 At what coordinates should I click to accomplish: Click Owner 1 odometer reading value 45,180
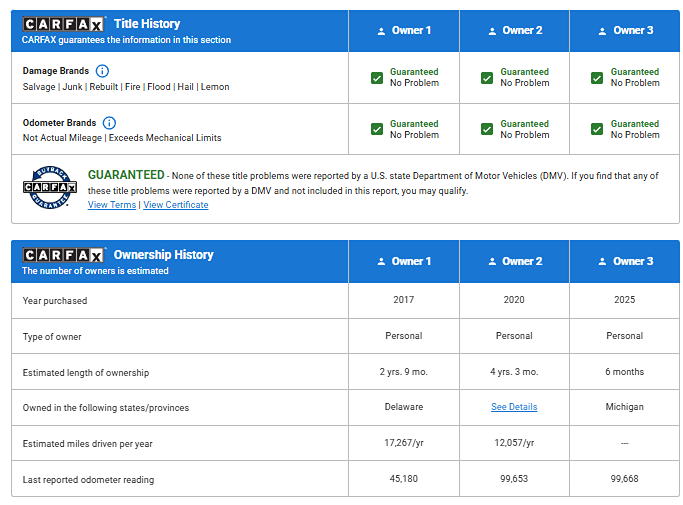[x=404, y=479]
